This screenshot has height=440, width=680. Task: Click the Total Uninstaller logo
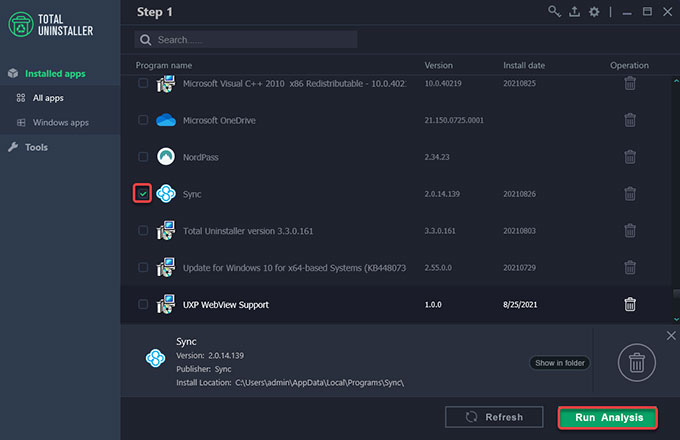point(51,25)
